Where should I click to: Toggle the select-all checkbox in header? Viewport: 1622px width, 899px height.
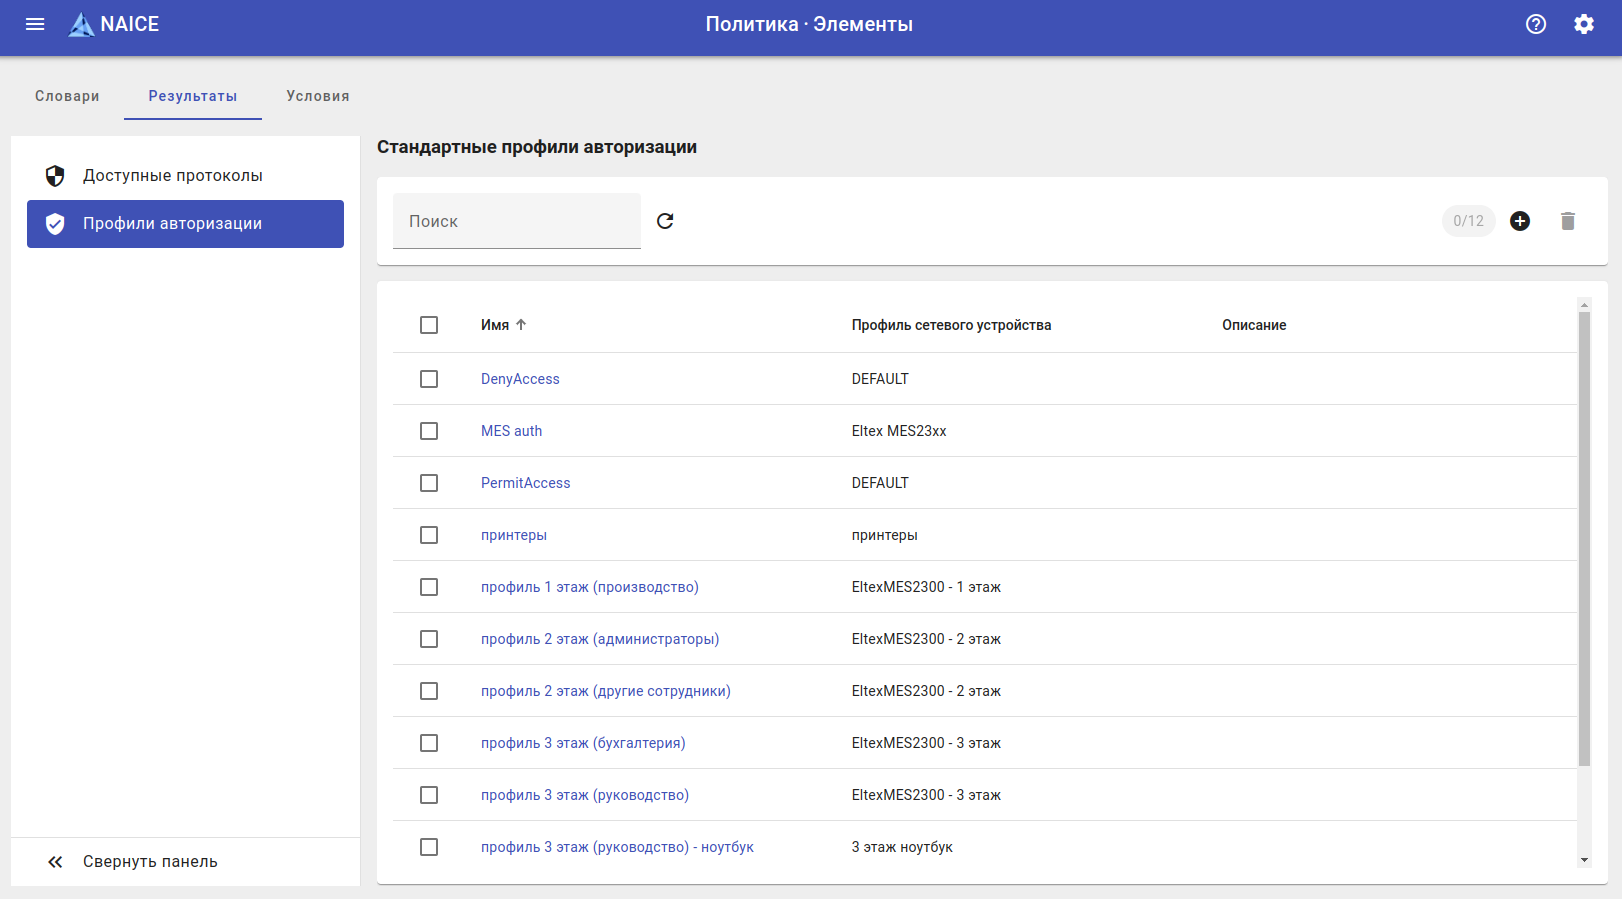429,325
